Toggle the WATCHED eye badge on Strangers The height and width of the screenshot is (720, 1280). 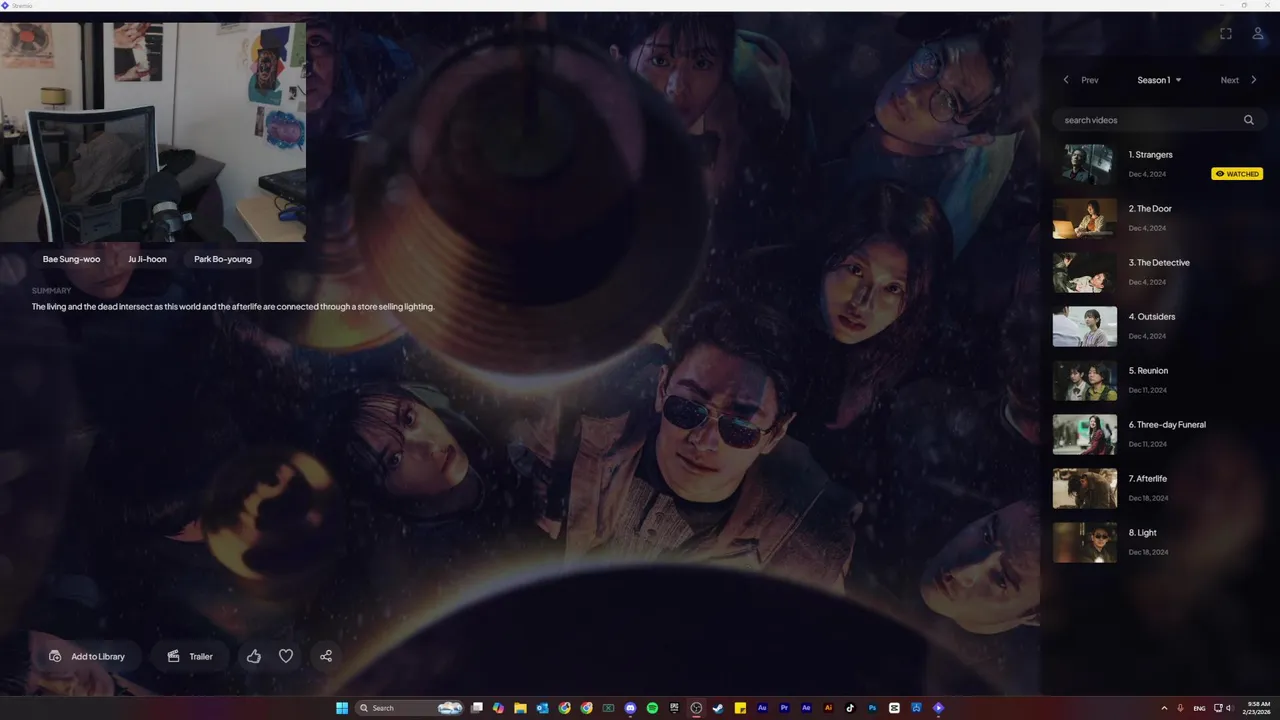coord(1237,174)
